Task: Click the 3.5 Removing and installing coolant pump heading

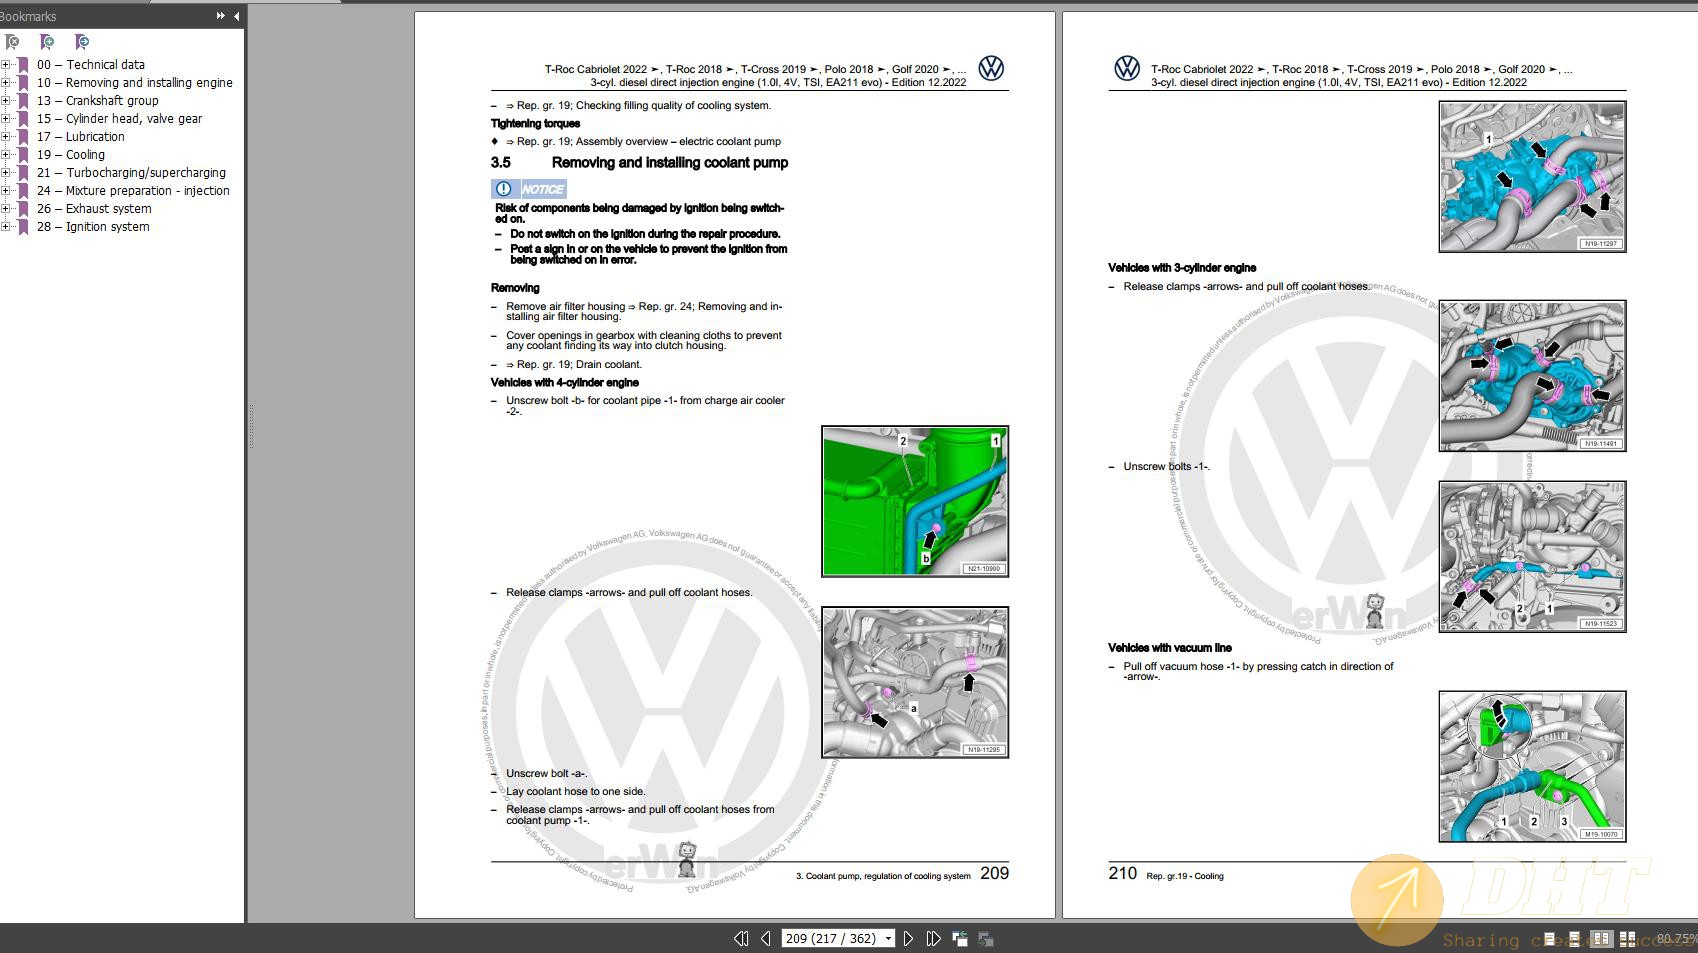Action: [639, 162]
